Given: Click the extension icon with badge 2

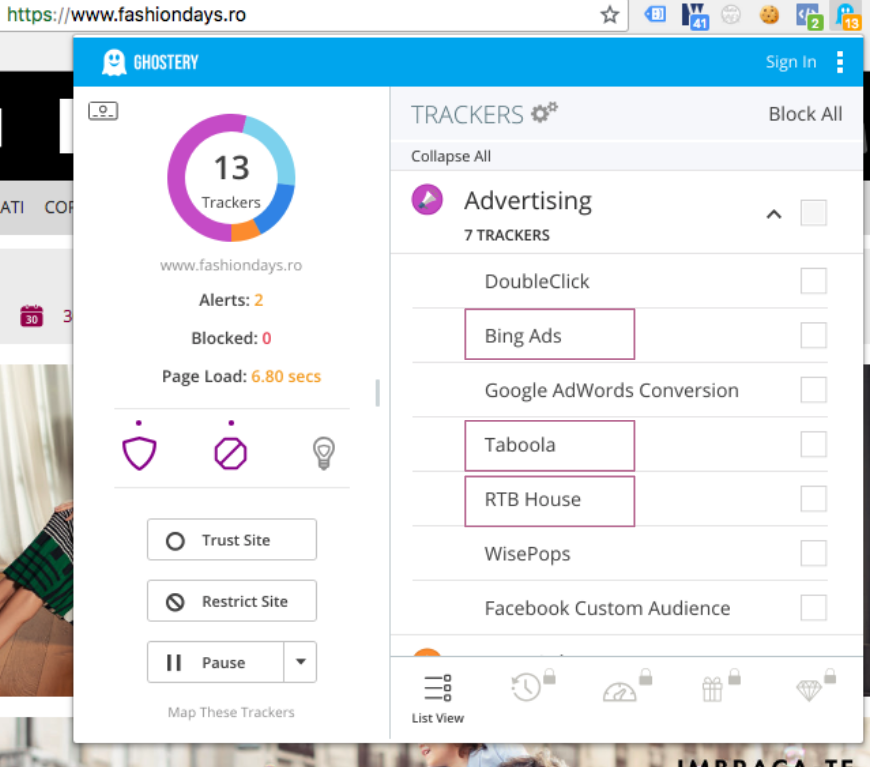Looking at the screenshot, I should pos(808,16).
